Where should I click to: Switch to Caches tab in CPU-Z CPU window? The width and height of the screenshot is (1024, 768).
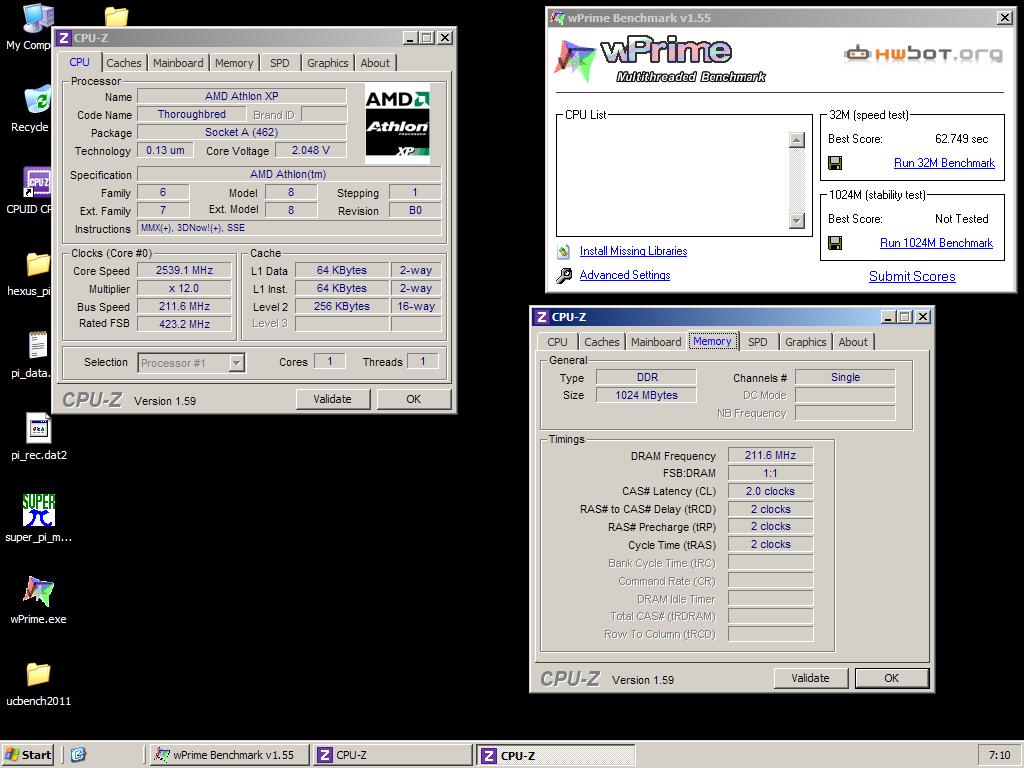[x=123, y=63]
